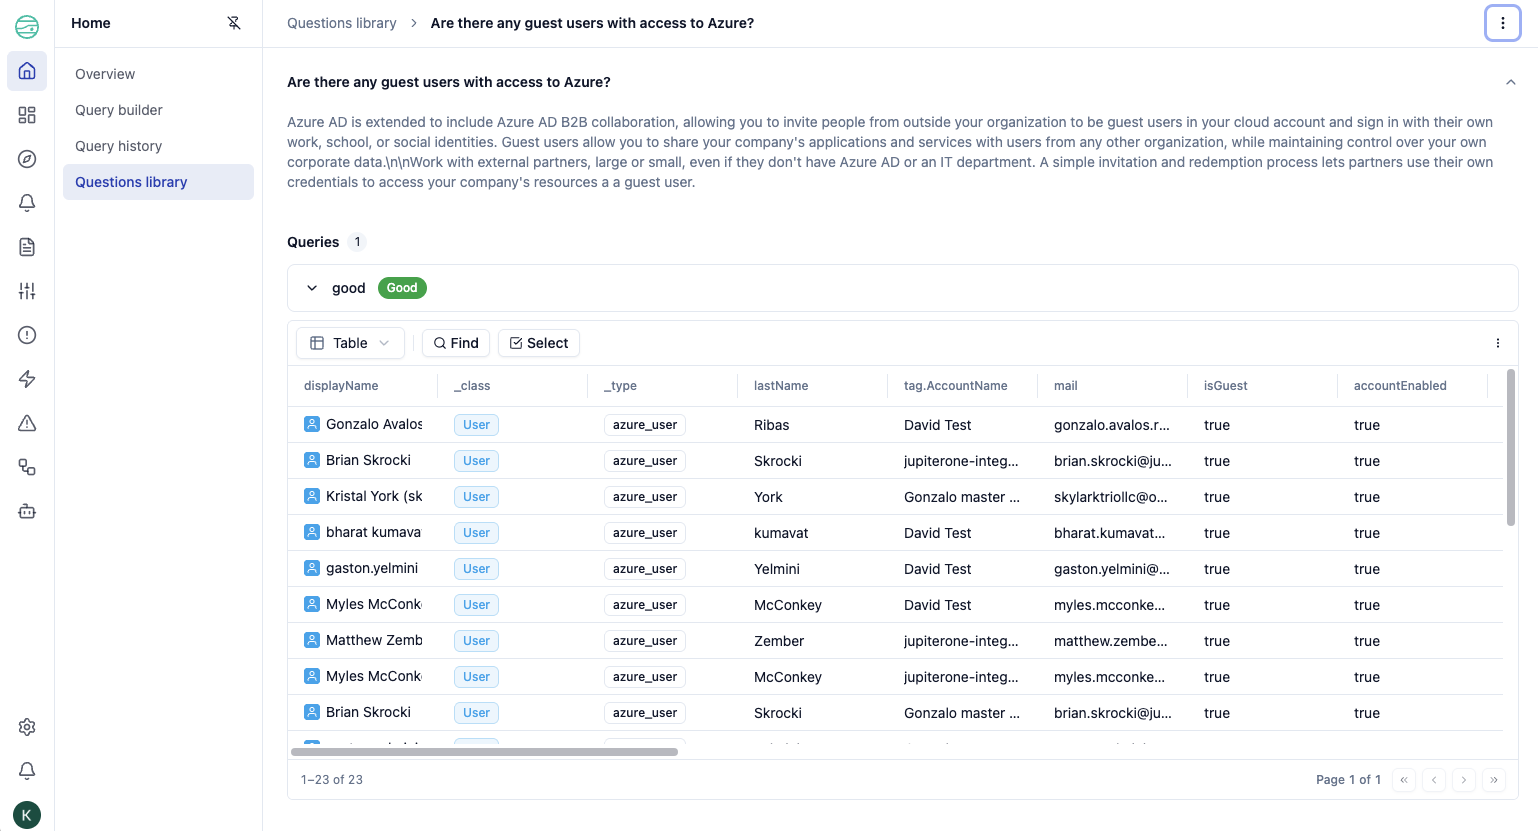Click the lastName column header
The width and height of the screenshot is (1538, 831).
tap(781, 386)
